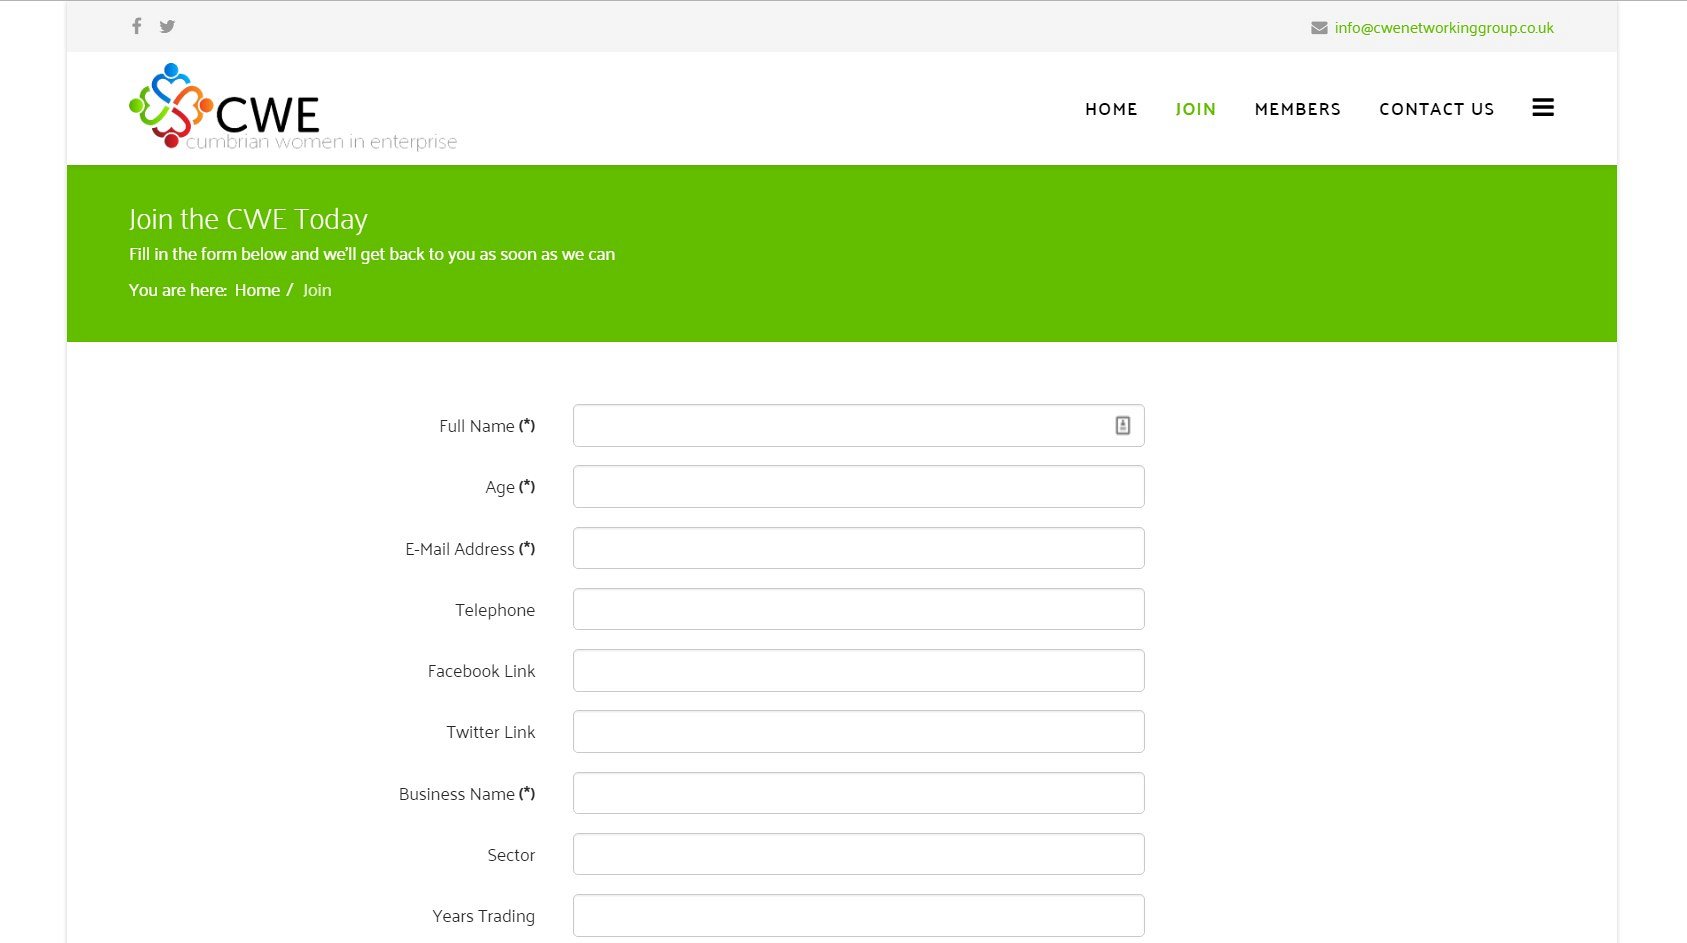
Task: Click the autofill contact icon in Full Name
Action: click(1122, 426)
